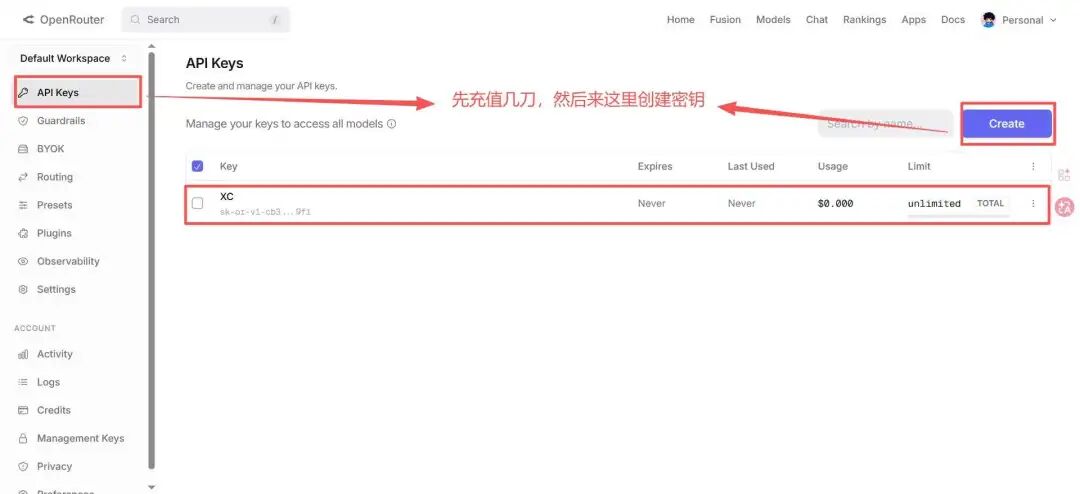The height and width of the screenshot is (494, 1080).
Task: Open the XC key row three-dot menu
Action: pyautogui.click(x=1032, y=203)
